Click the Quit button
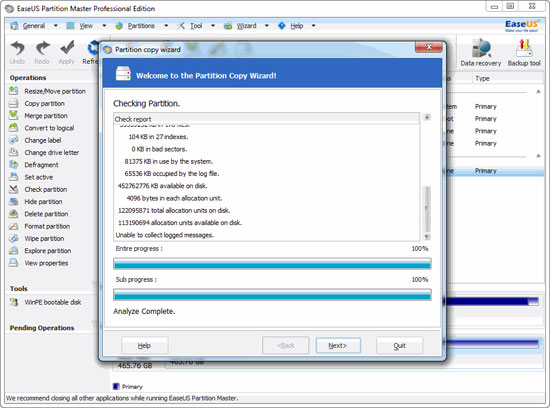550x408 pixels. click(x=400, y=346)
